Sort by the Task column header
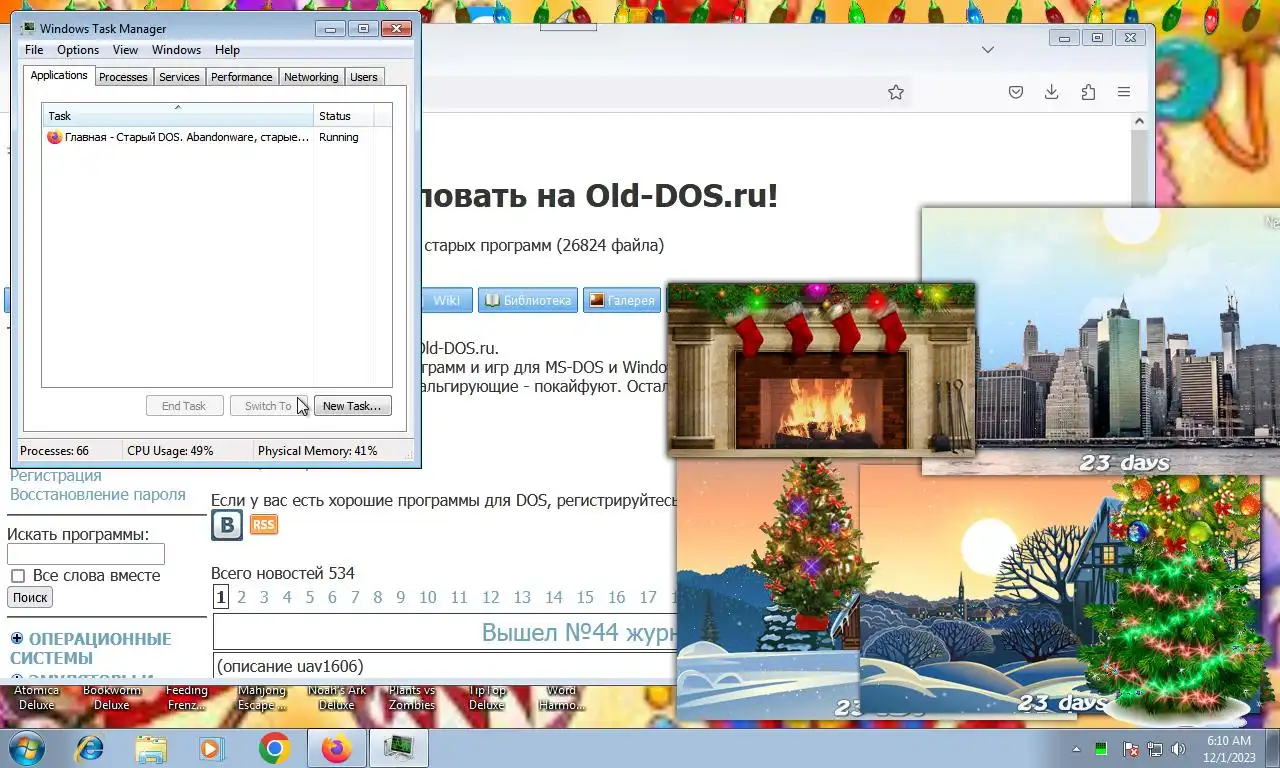 178,115
